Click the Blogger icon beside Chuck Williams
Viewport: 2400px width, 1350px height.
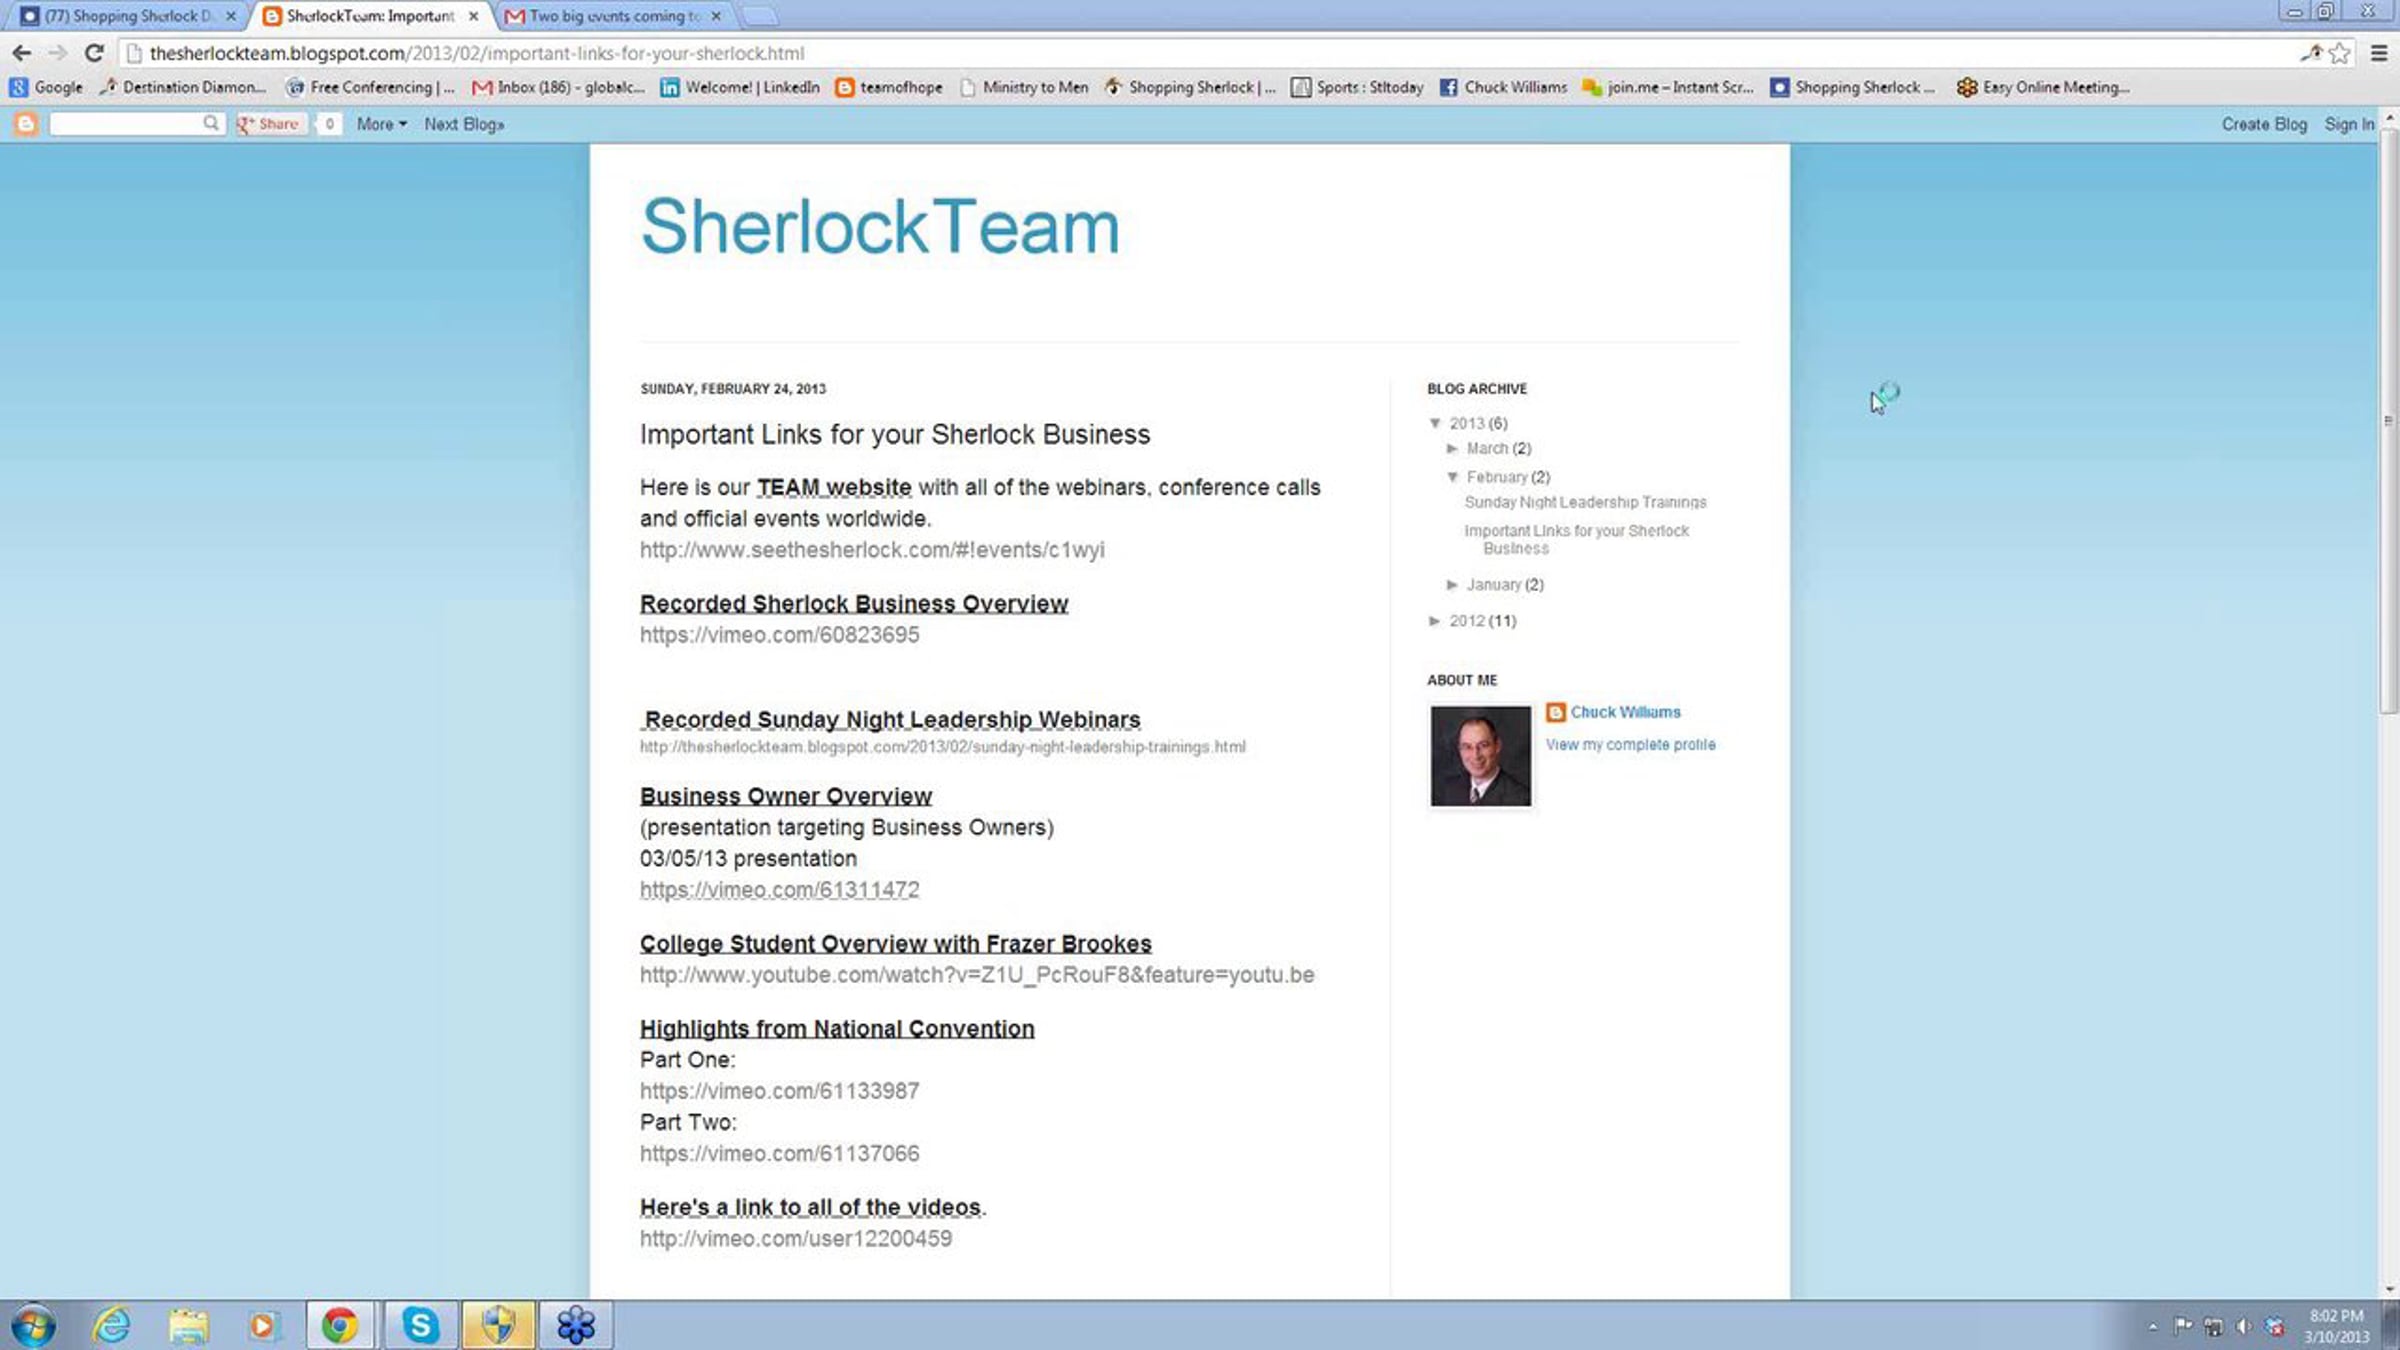coord(1555,712)
